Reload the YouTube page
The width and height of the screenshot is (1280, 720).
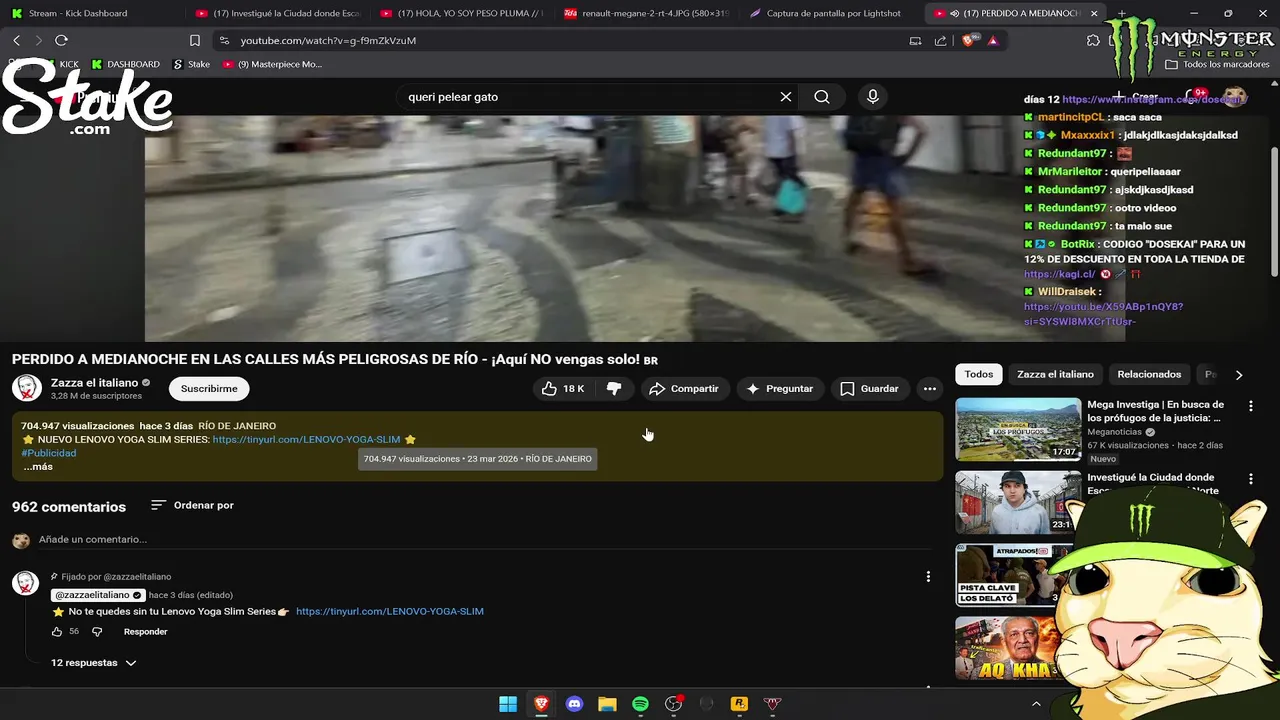coord(61,40)
